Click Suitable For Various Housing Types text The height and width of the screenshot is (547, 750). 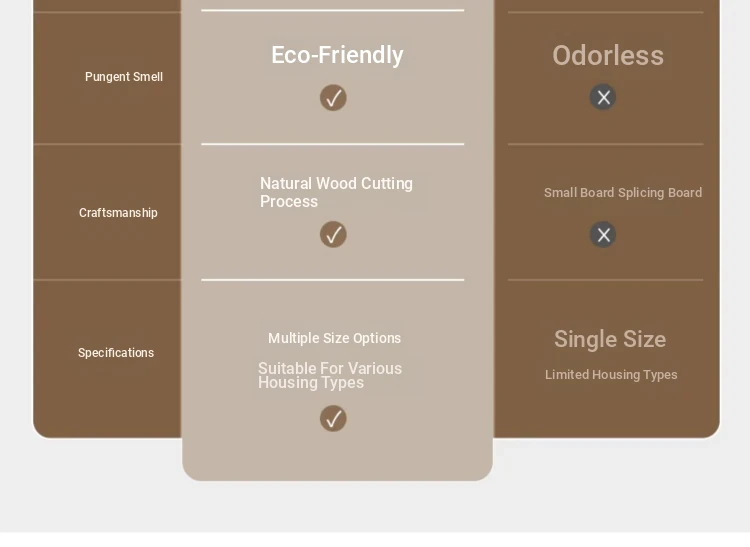330,376
